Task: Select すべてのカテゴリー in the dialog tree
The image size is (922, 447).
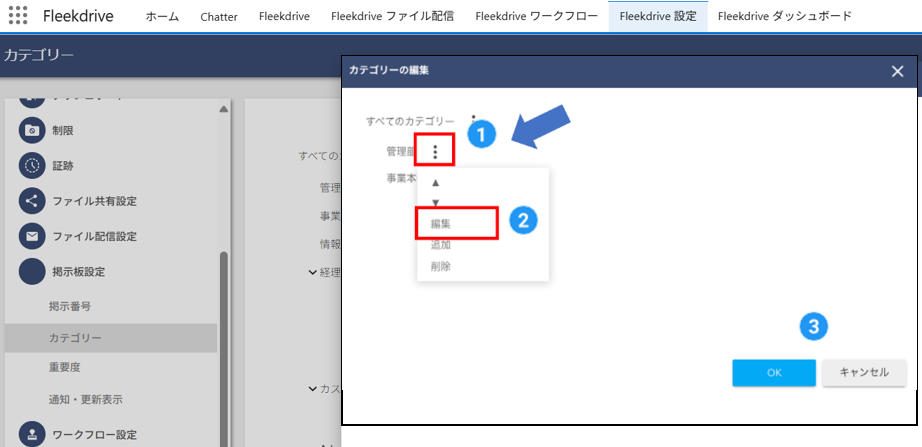Action: tap(410, 121)
